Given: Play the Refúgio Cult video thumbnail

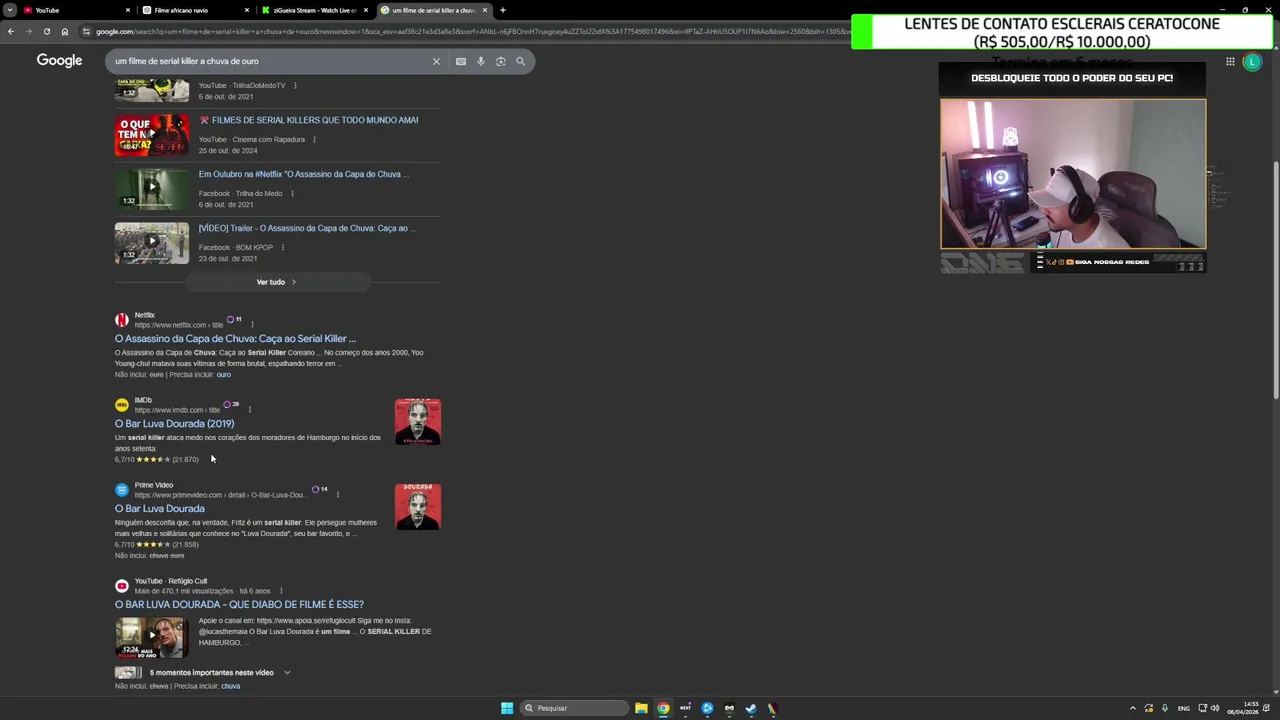Looking at the screenshot, I should [152, 638].
